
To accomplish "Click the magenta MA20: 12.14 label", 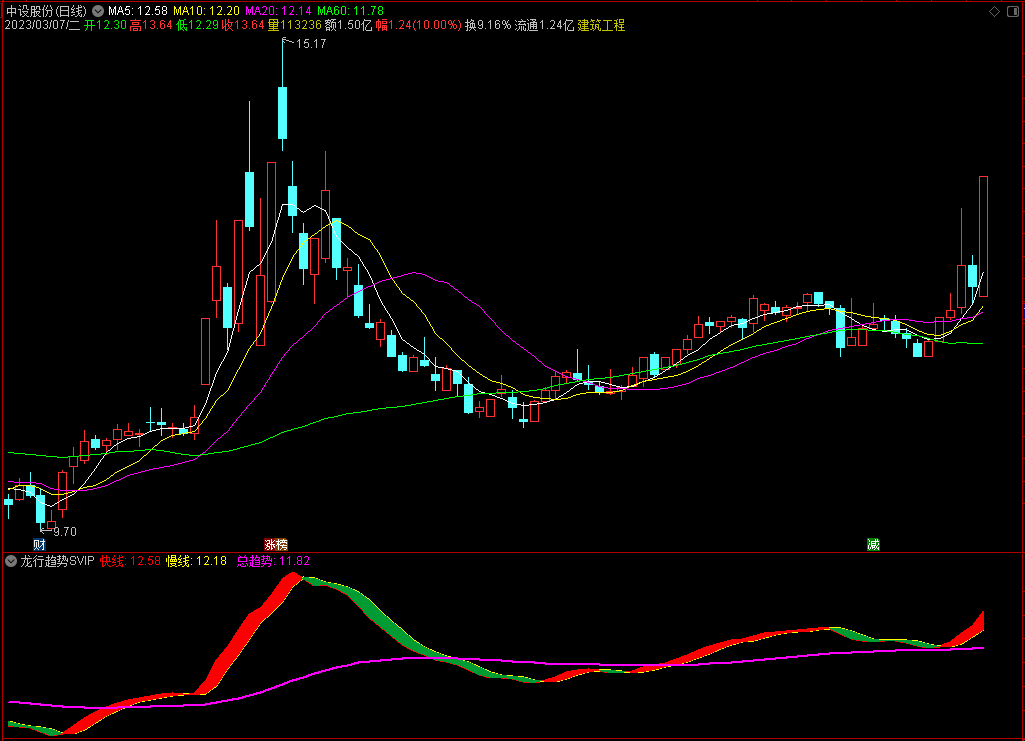I will pos(278,11).
